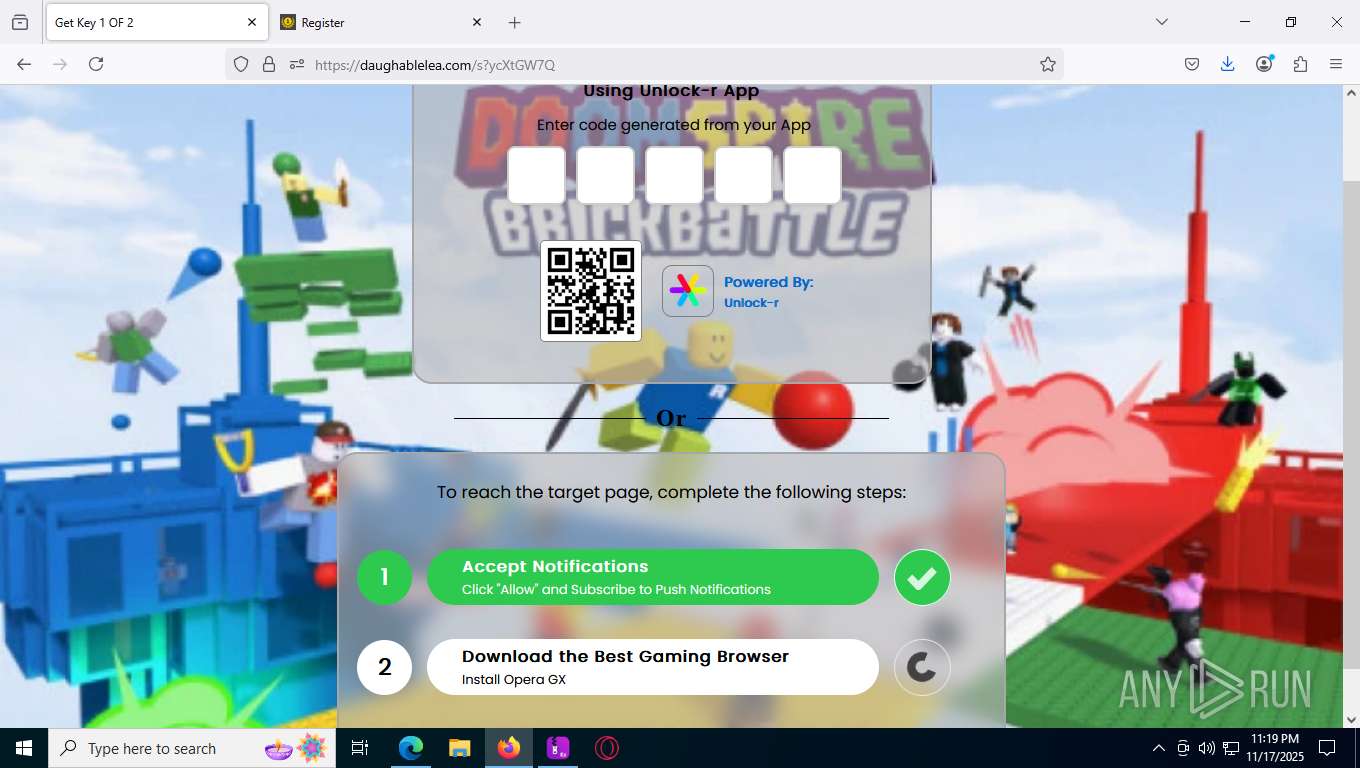This screenshot has height=768, width=1360.
Task: Click Download the Best Gaming Browser button
Action: [653, 667]
